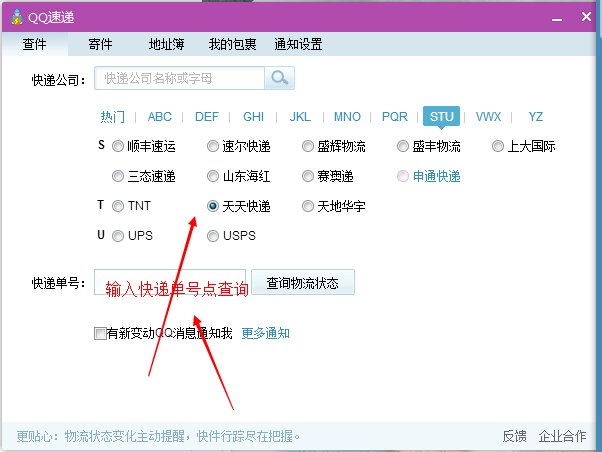This screenshot has height=452, width=602.
Task: Select the 热门 company filter
Action: tap(112, 116)
